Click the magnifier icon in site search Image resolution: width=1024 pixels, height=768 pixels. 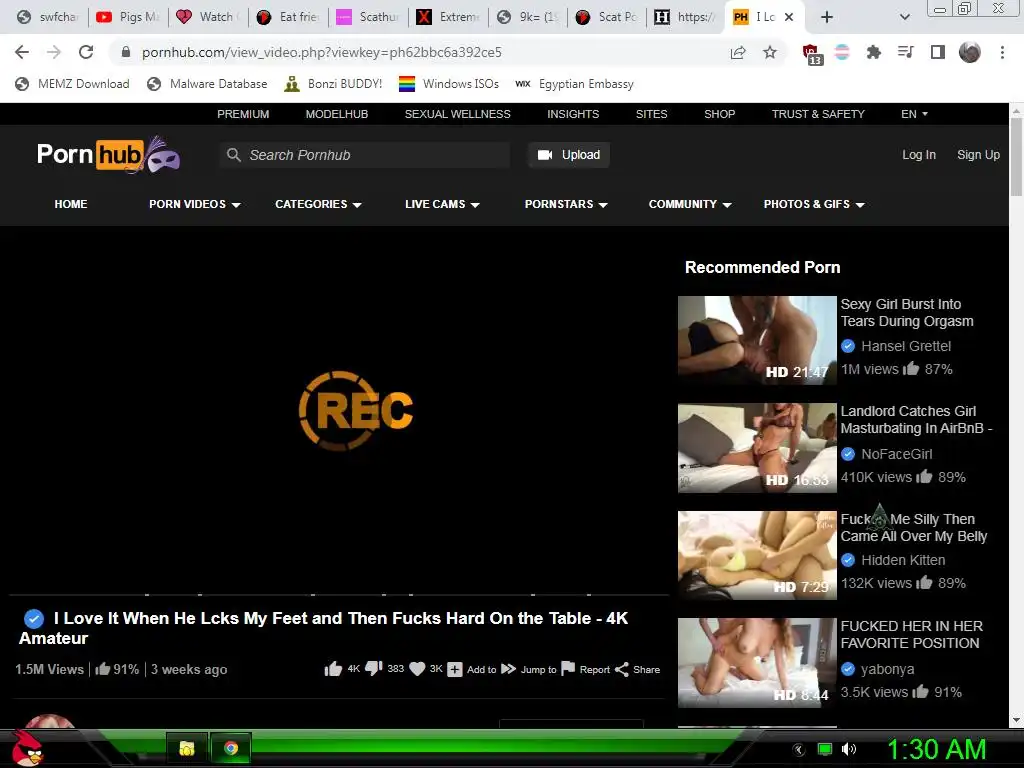233,155
